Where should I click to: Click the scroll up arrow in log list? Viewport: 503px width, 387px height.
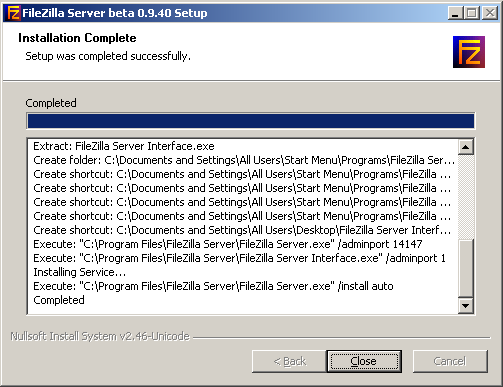click(466, 147)
